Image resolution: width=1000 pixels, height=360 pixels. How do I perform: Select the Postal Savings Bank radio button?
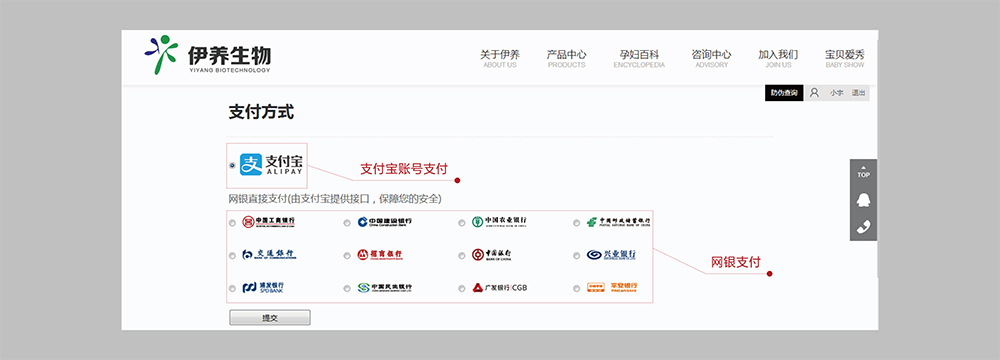[577, 223]
